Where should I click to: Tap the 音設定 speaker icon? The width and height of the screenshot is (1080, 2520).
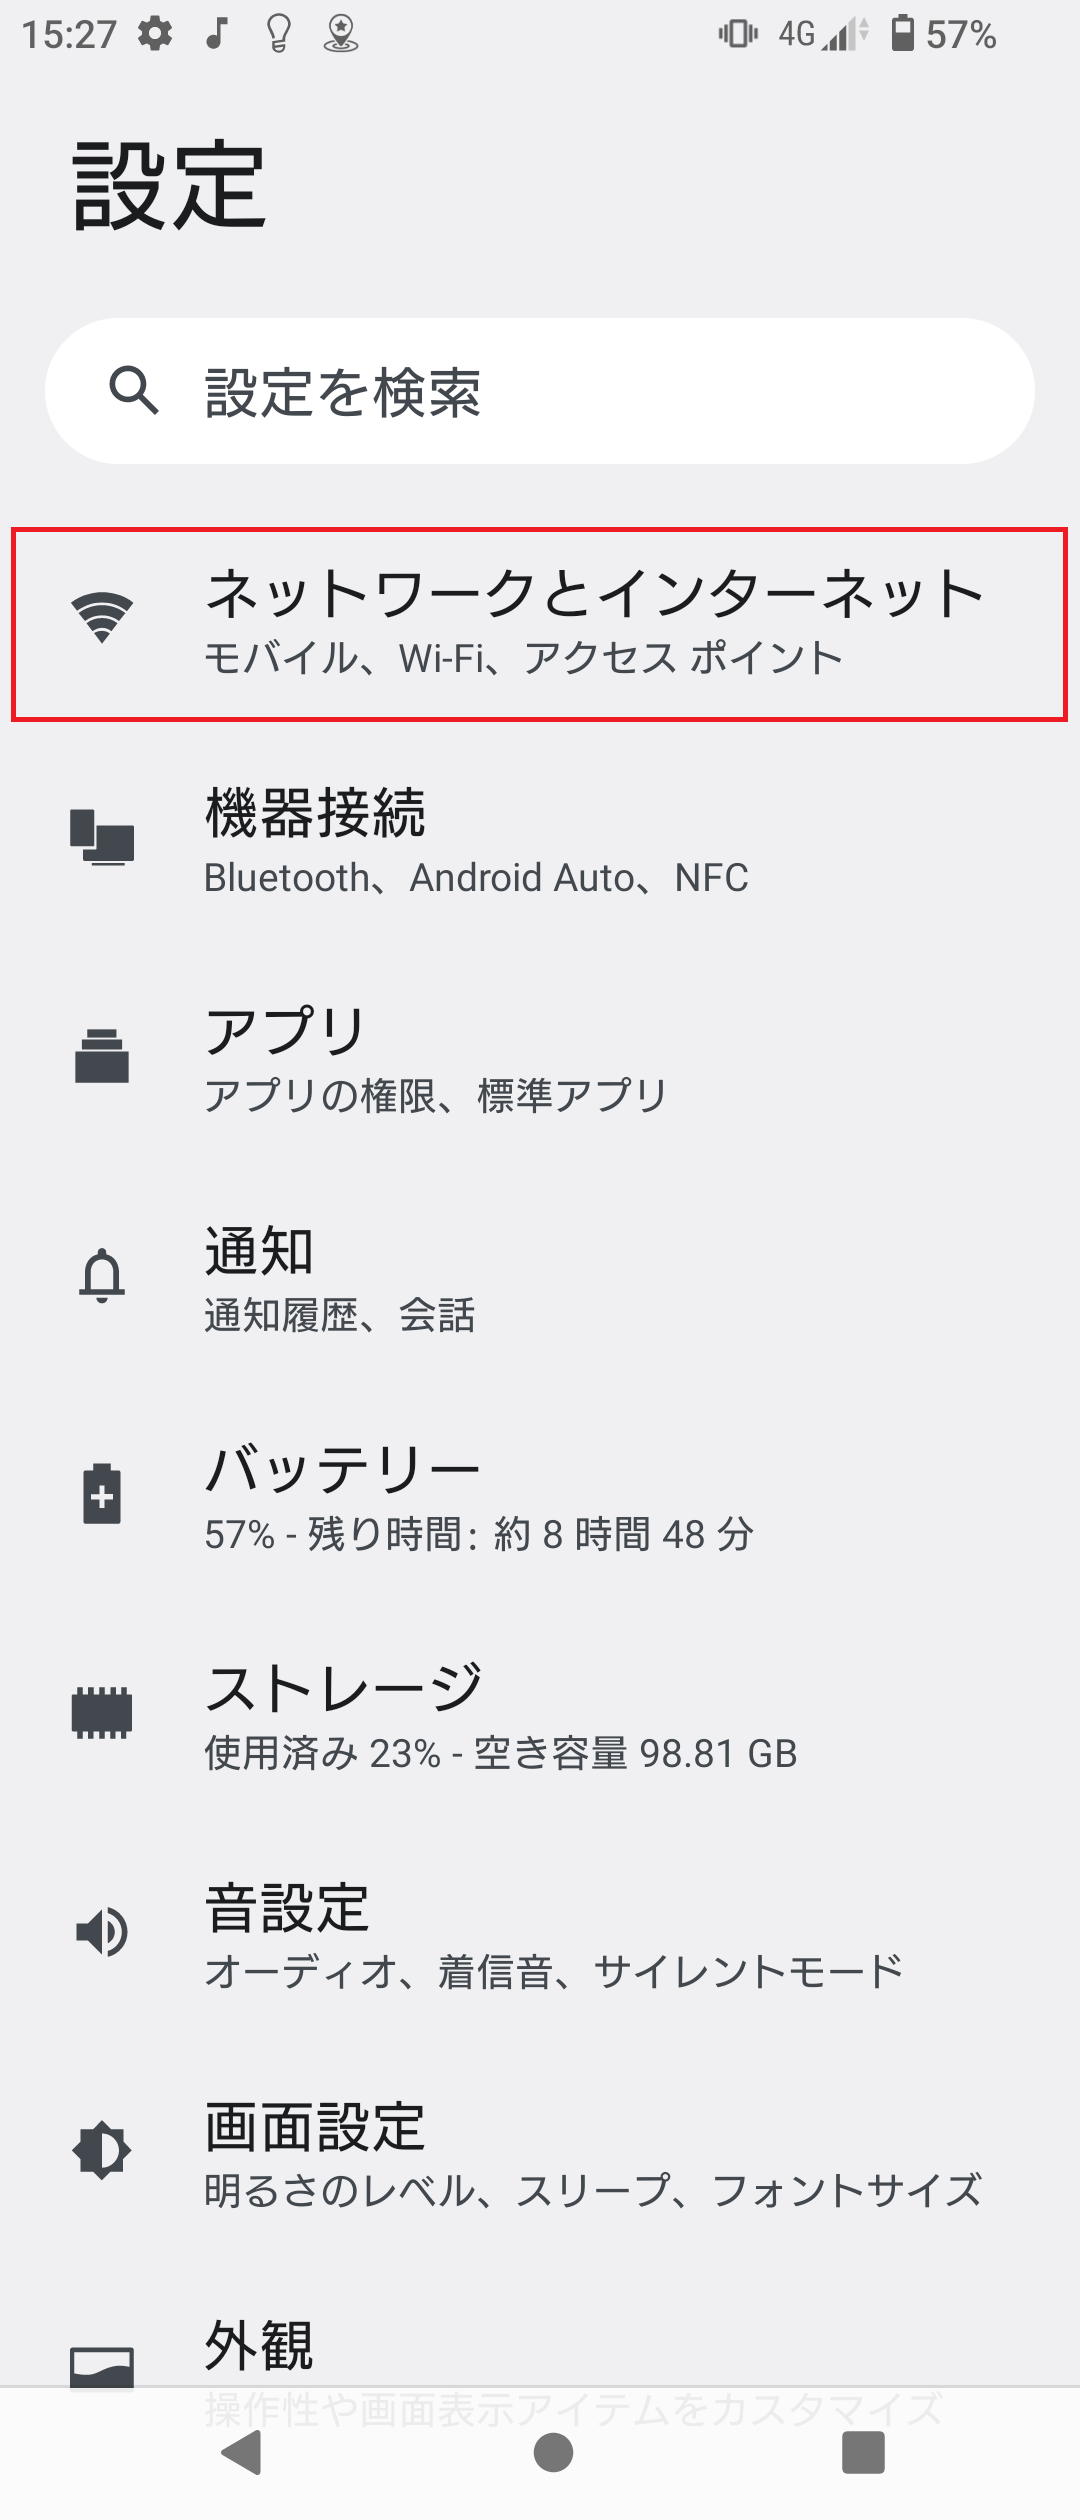102,1932
